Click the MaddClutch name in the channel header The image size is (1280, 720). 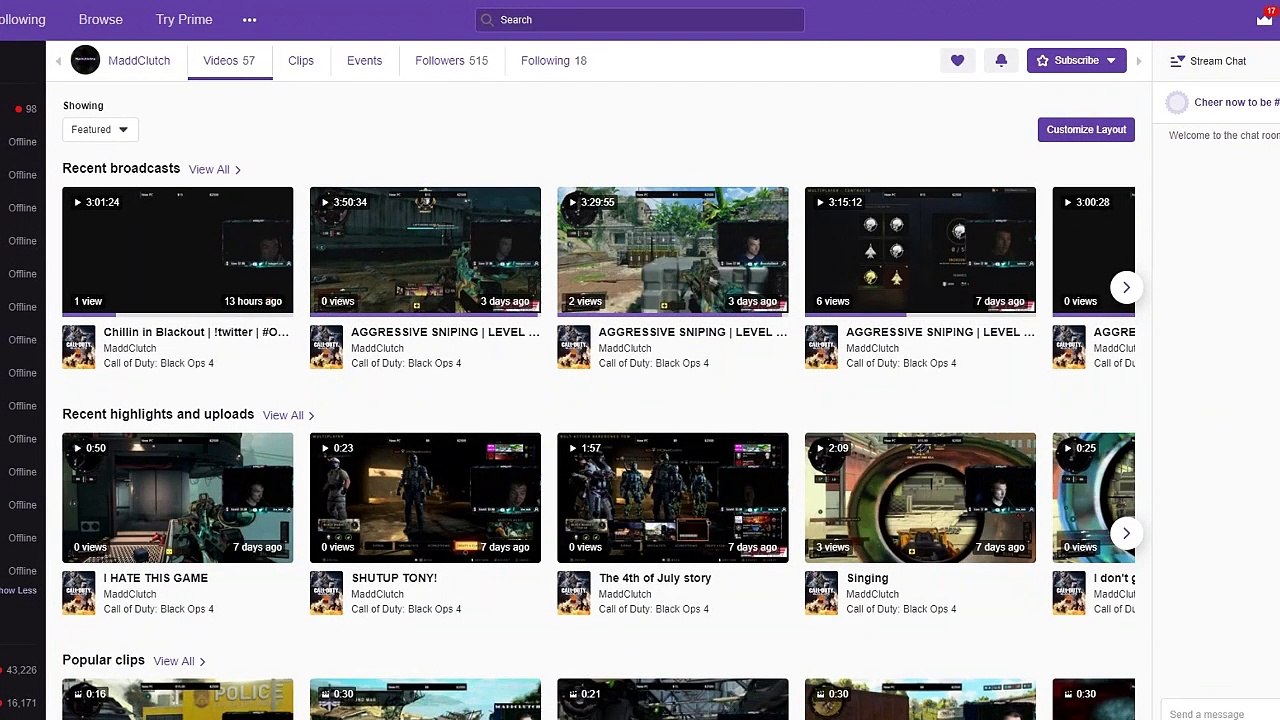pyautogui.click(x=139, y=61)
